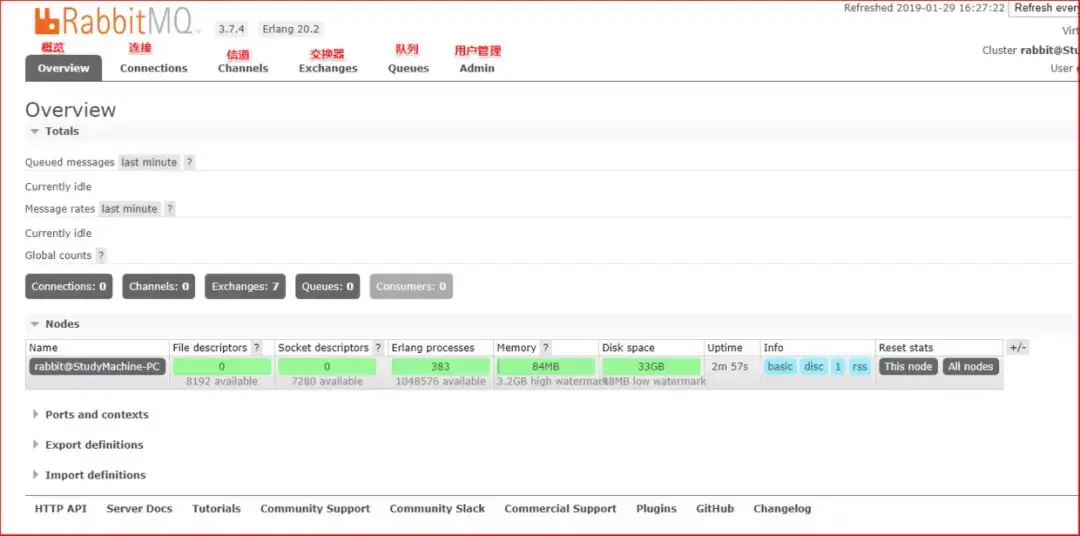The height and width of the screenshot is (536, 1080).
Task: Click the rss info tag
Action: [x=859, y=367]
